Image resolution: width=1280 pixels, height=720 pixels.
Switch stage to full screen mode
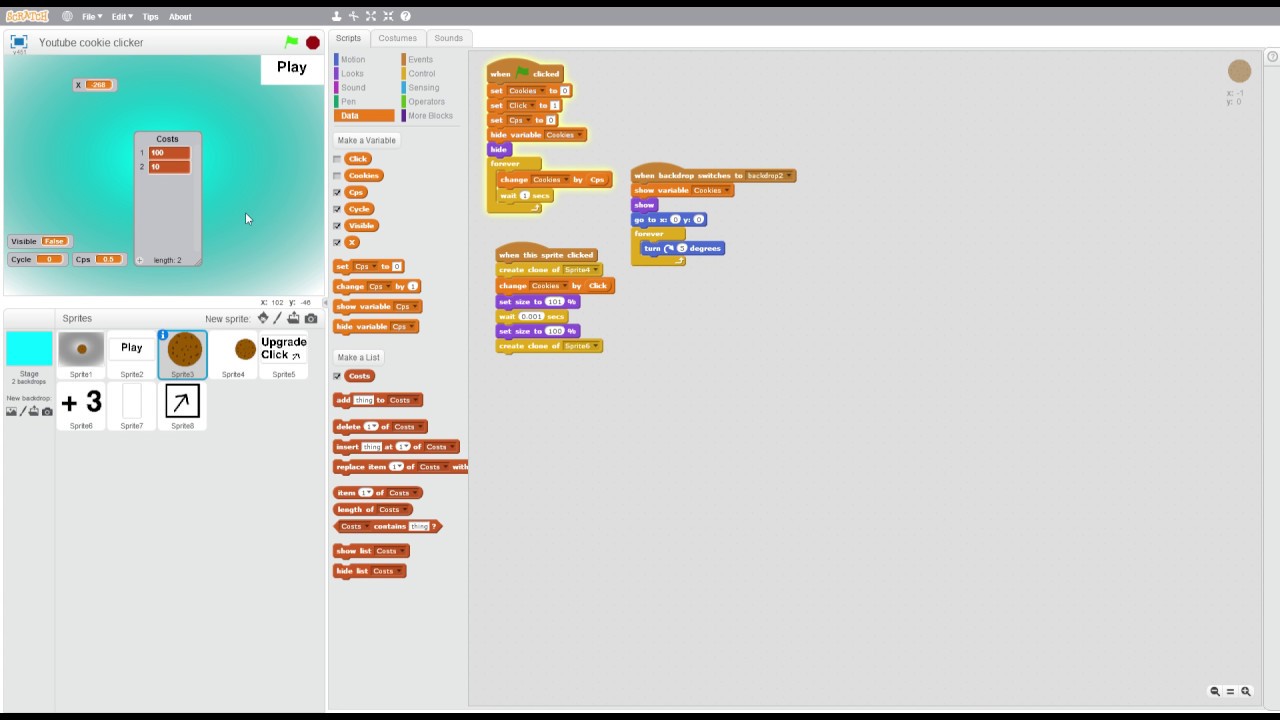coord(18,42)
